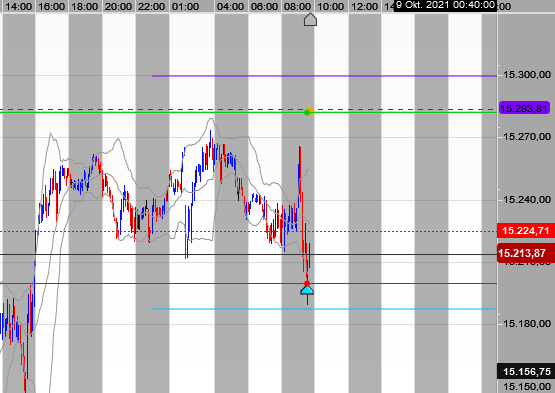
Task: Click the 15.150,00 price axis label
Action: tap(527, 386)
